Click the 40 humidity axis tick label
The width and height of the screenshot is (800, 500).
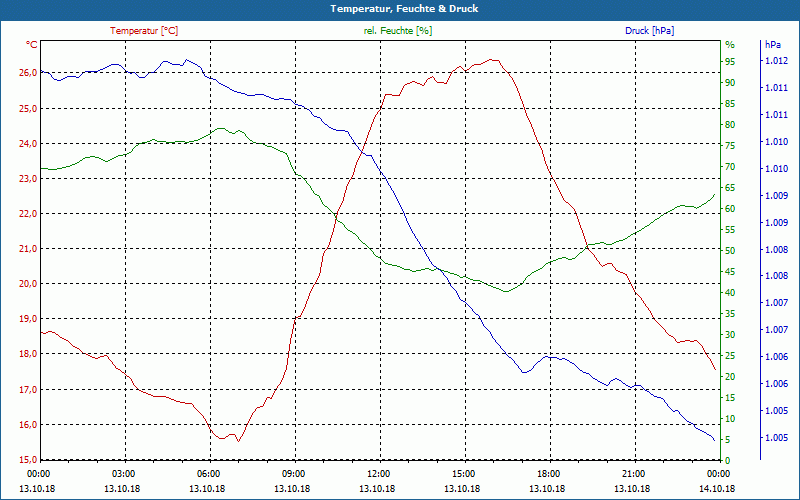click(x=730, y=293)
